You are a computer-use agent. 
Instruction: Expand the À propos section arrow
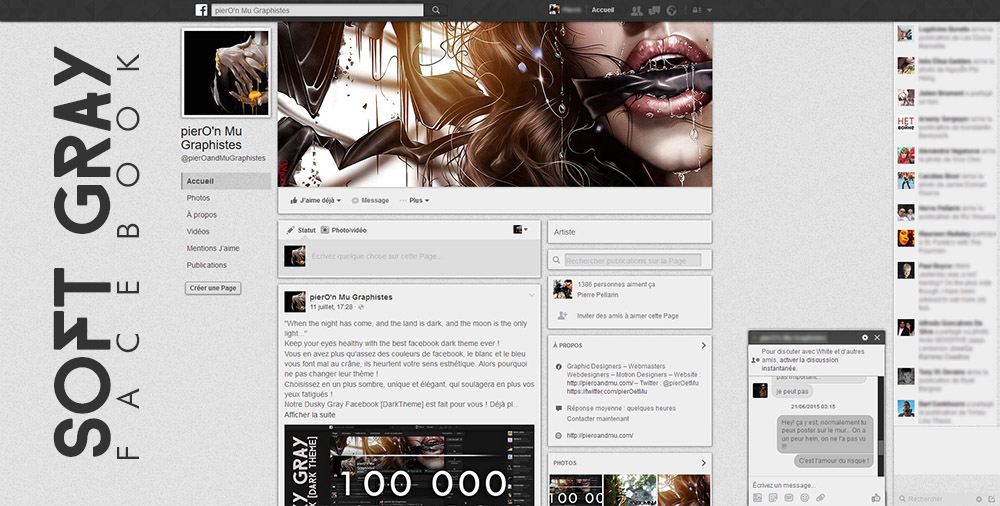pyautogui.click(x=703, y=345)
